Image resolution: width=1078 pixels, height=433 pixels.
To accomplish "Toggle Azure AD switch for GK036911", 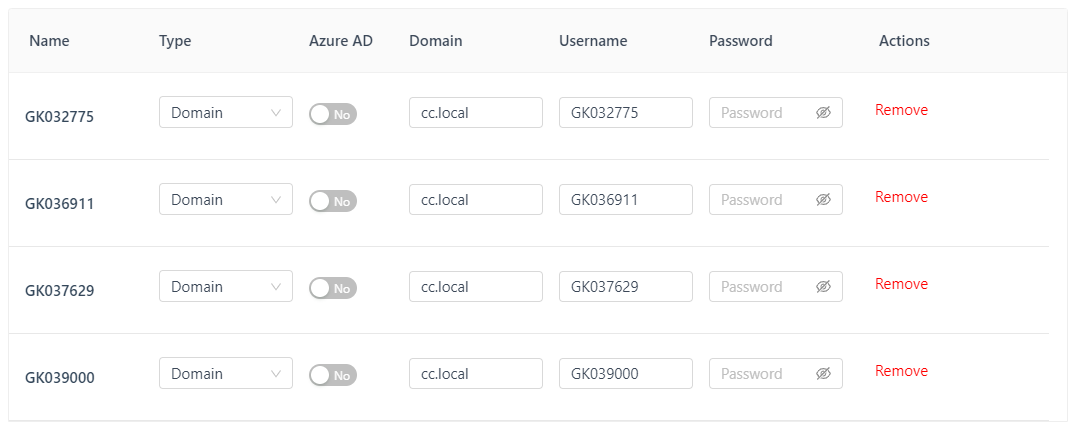I will point(333,201).
